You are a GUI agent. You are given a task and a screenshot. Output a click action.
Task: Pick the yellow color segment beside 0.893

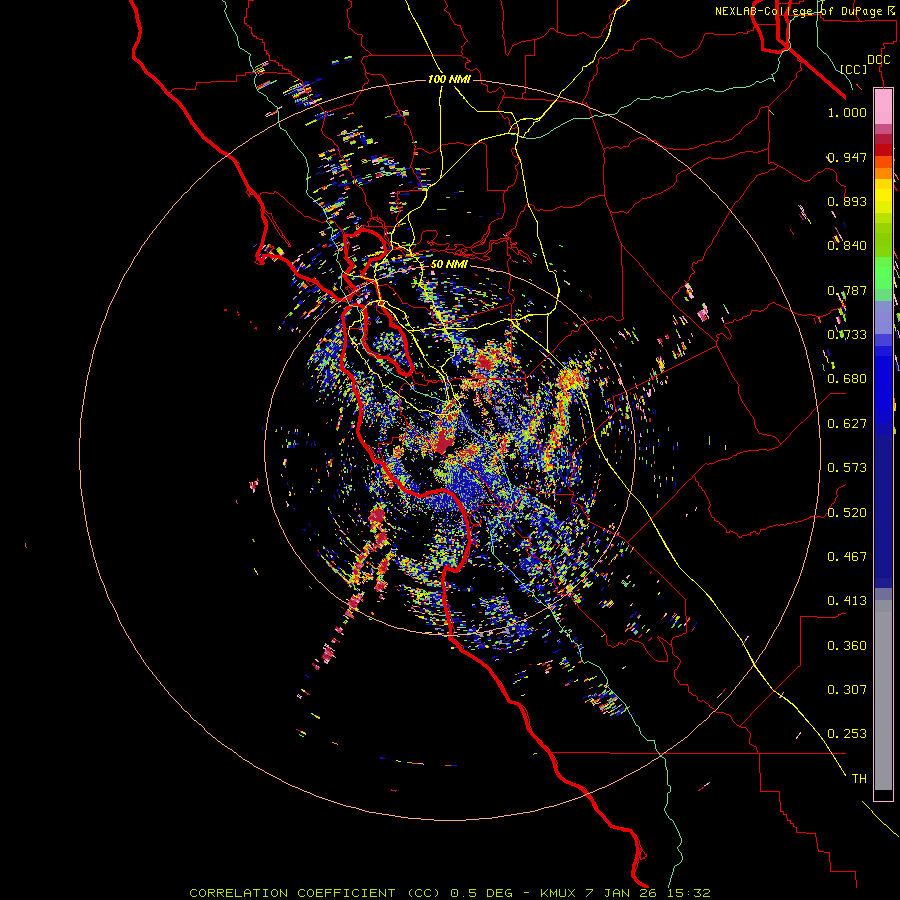[883, 200]
